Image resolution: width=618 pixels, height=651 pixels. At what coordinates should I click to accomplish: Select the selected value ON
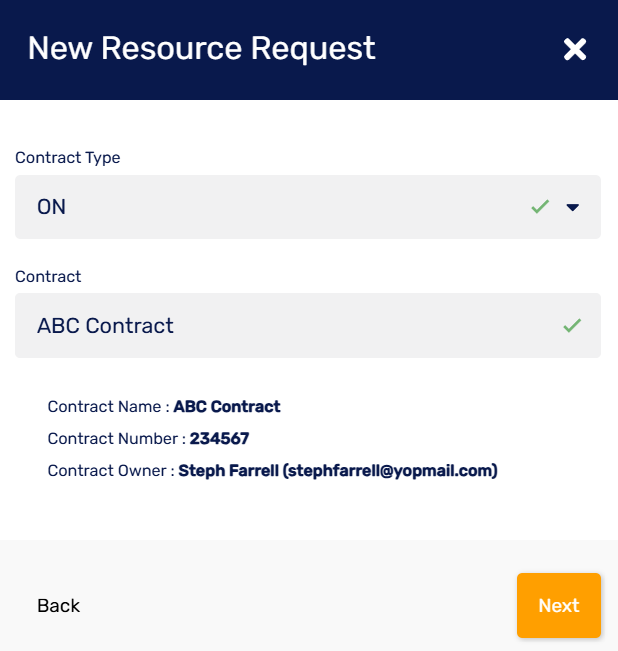[x=52, y=207]
